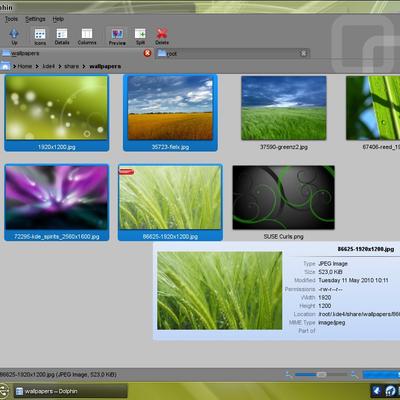Click the Tuesday 11 May 2010 modified date
This screenshot has height=400, width=400.
pos(353,280)
